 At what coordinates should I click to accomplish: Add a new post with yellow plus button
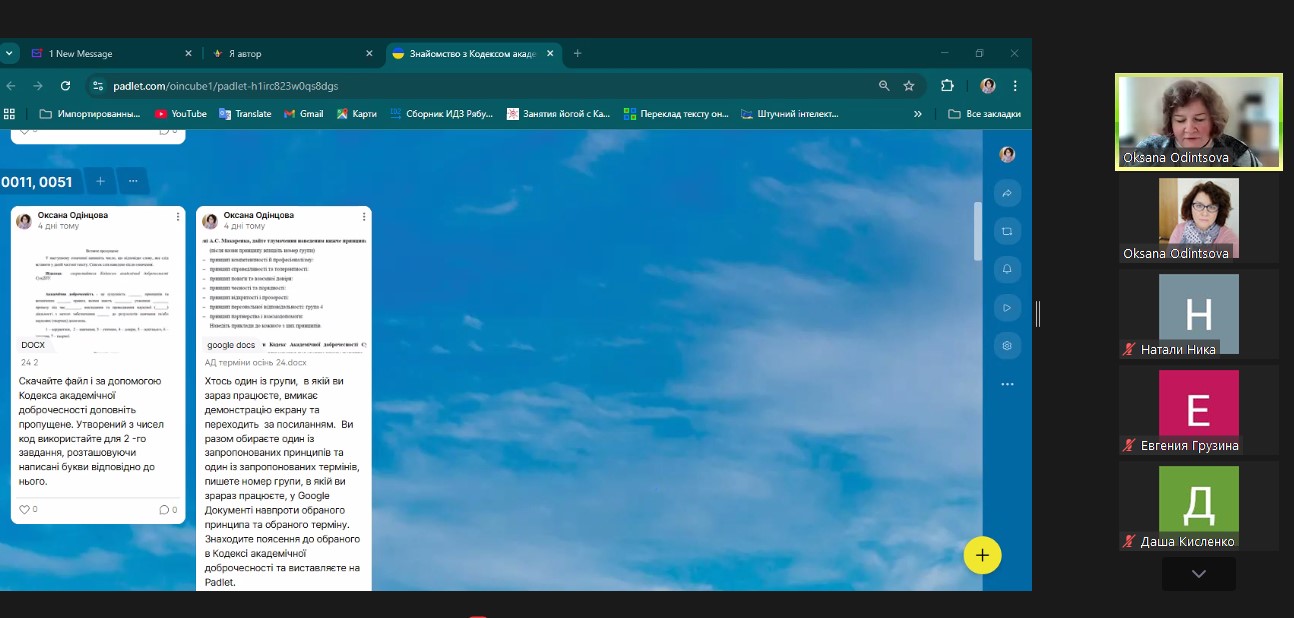(x=982, y=555)
